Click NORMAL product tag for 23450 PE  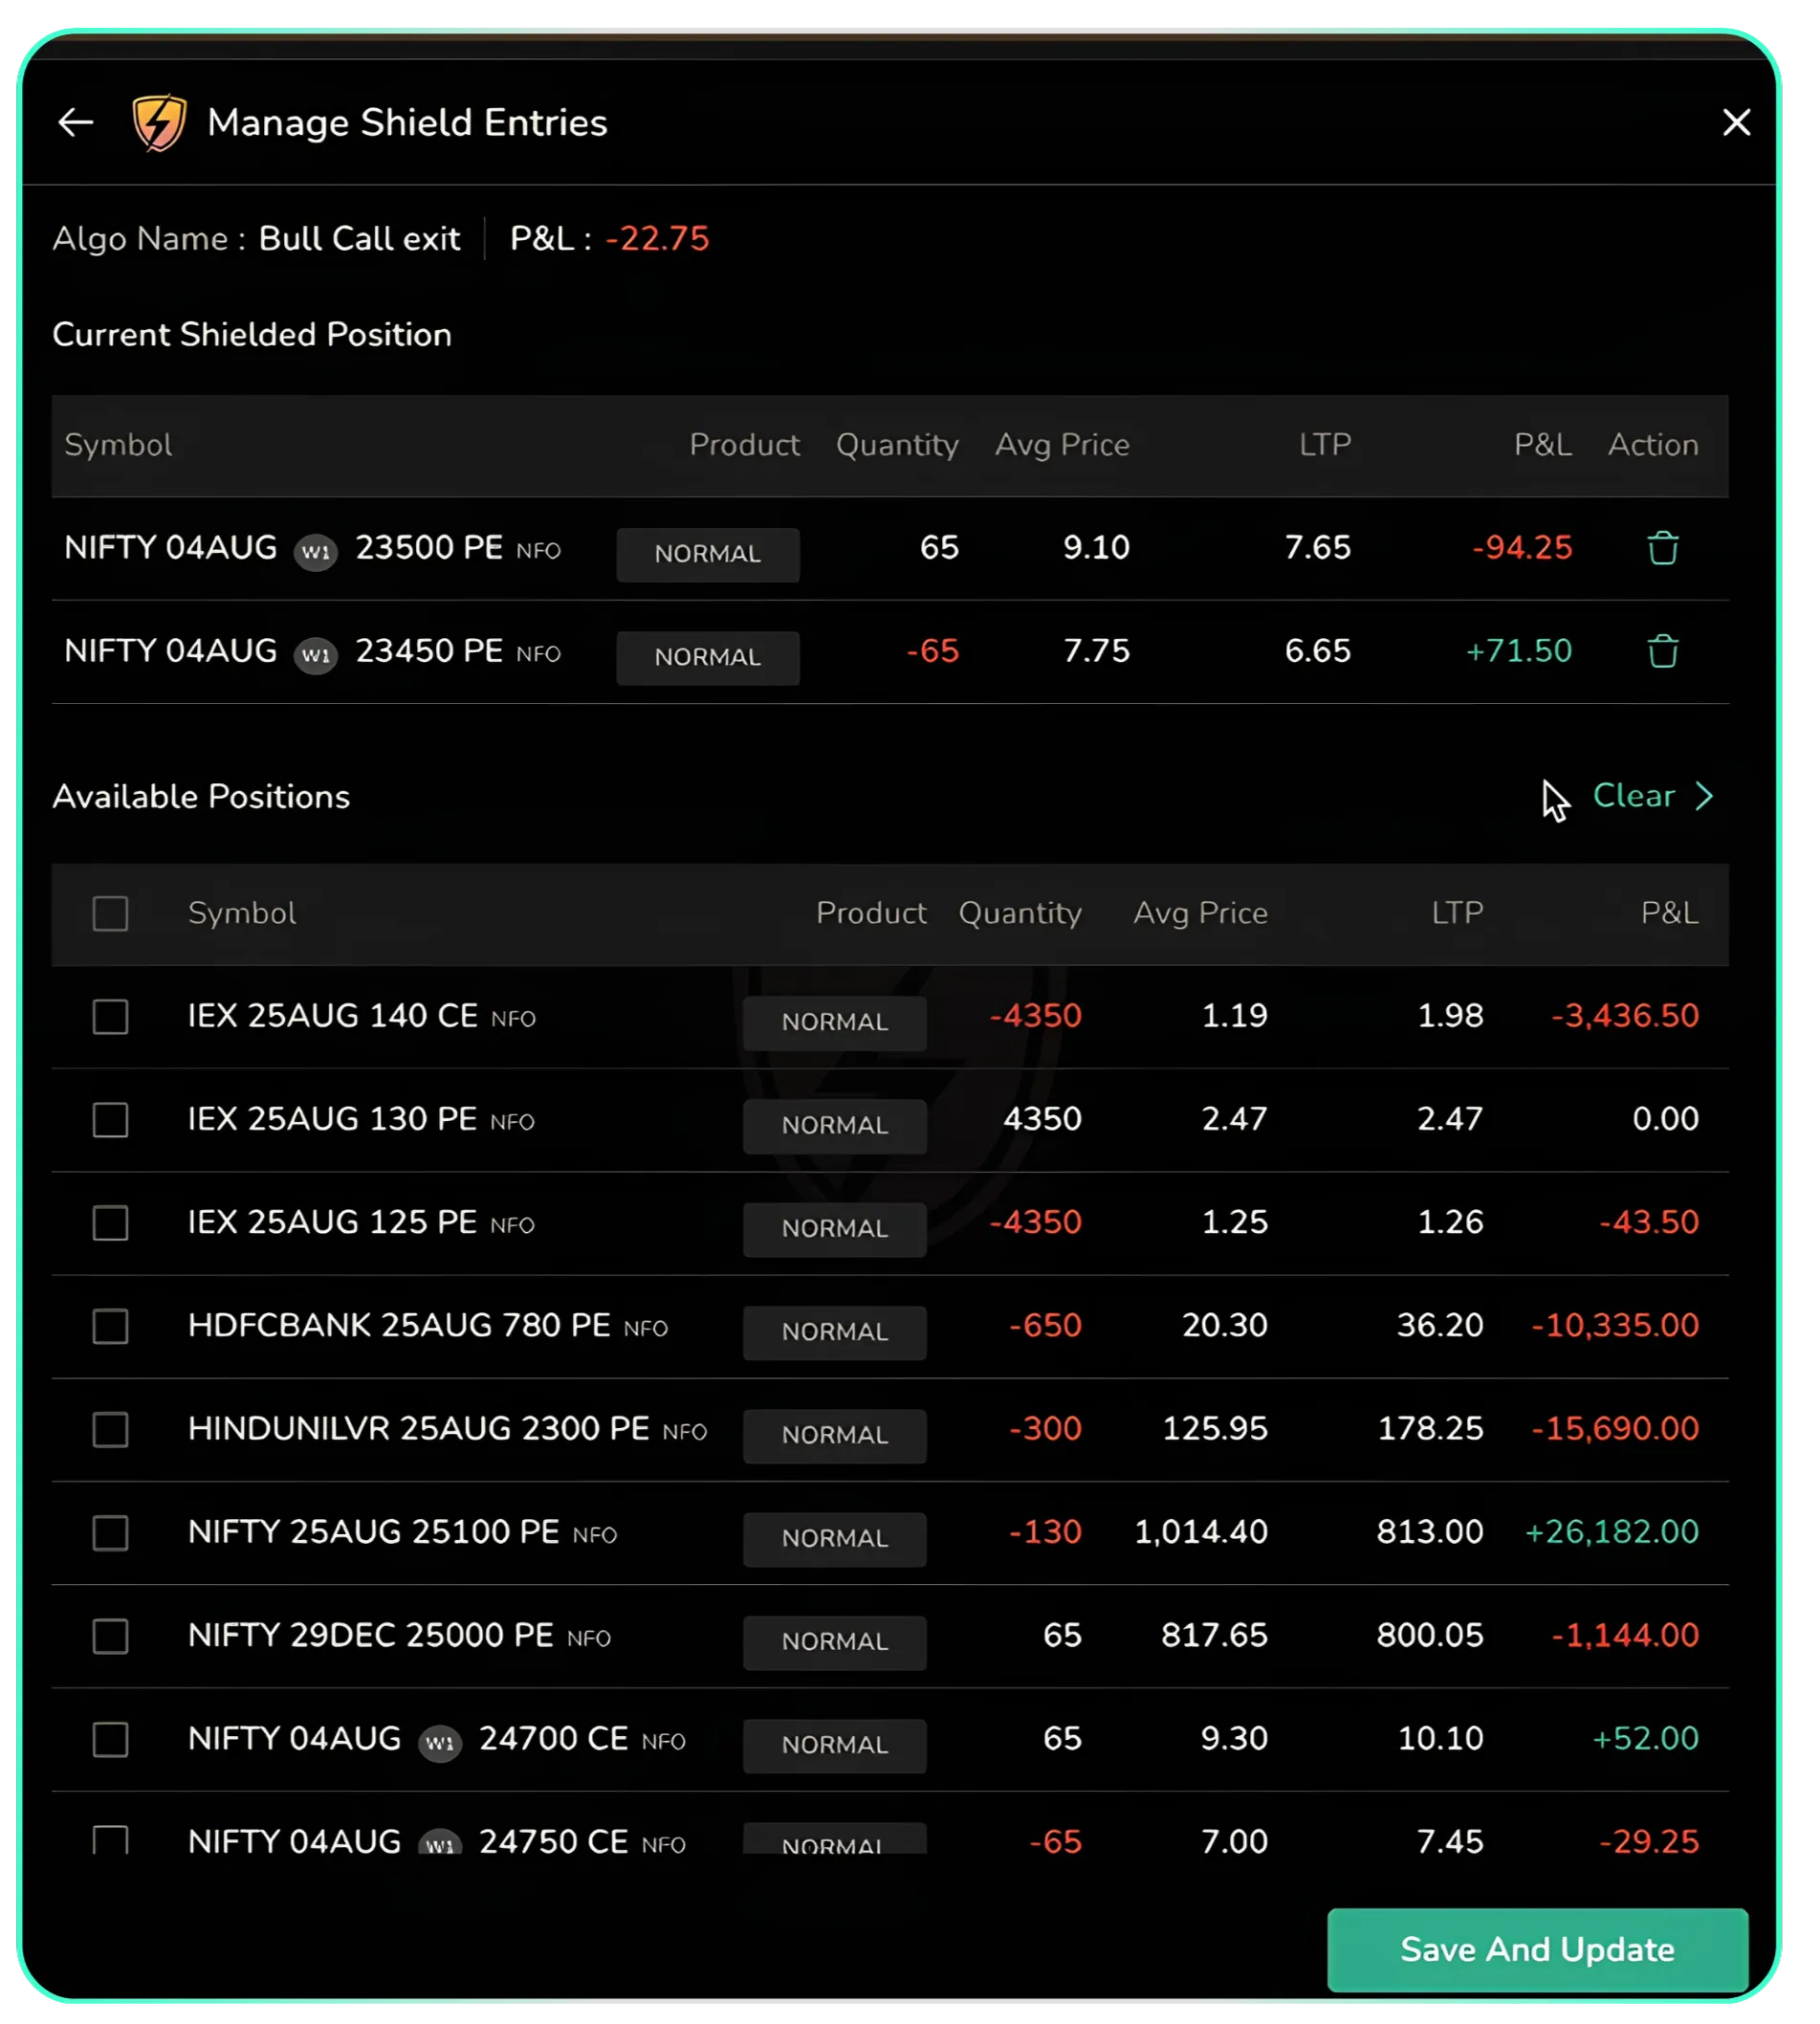click(x=708, y=657)
